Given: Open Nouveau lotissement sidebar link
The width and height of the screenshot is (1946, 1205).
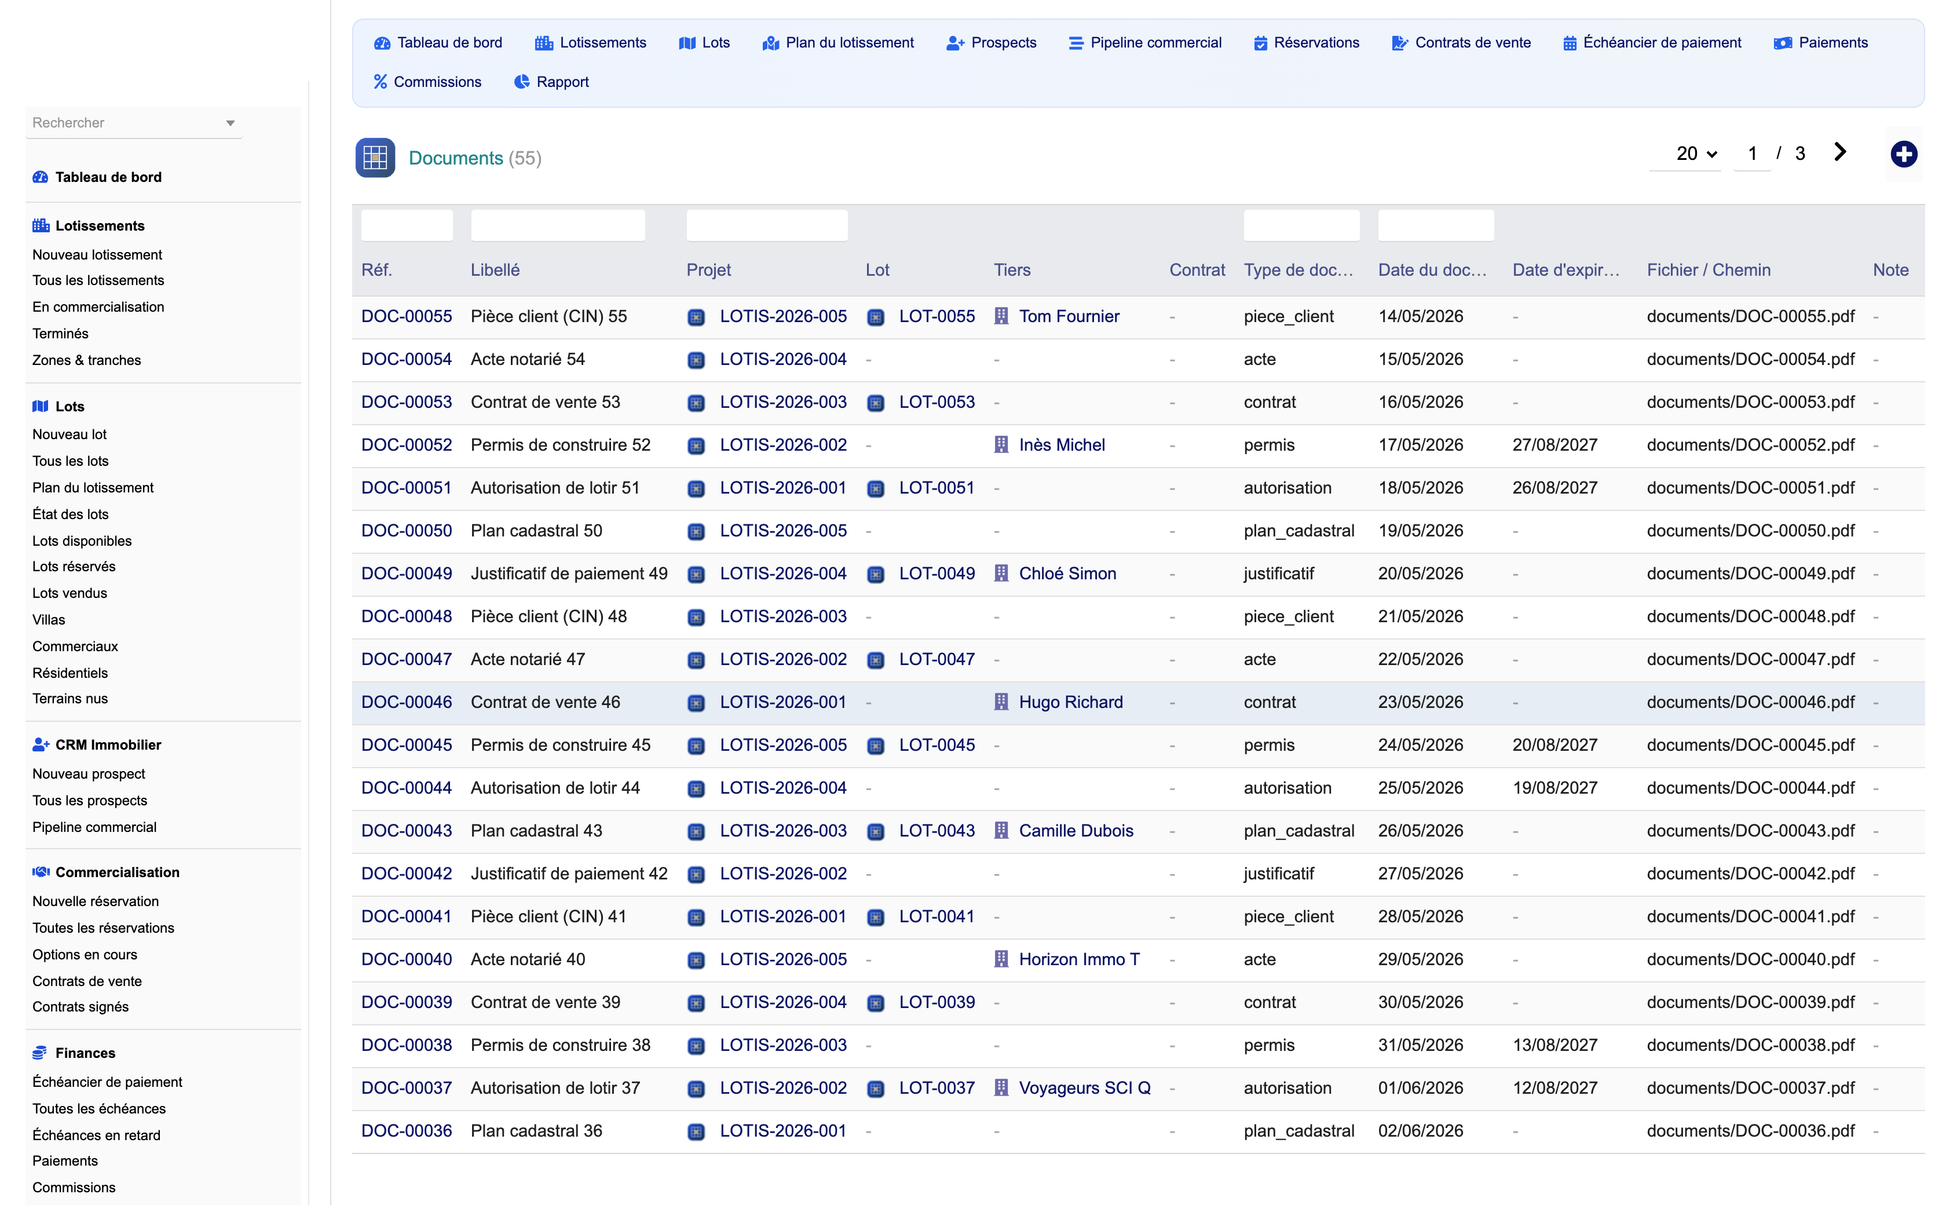Looking at the screenshot, I should tap(97, 255).
